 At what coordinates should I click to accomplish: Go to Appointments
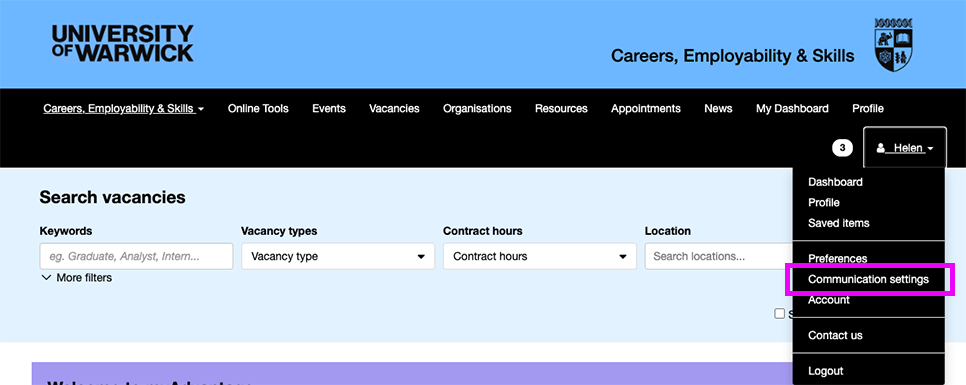pos(646,108)
